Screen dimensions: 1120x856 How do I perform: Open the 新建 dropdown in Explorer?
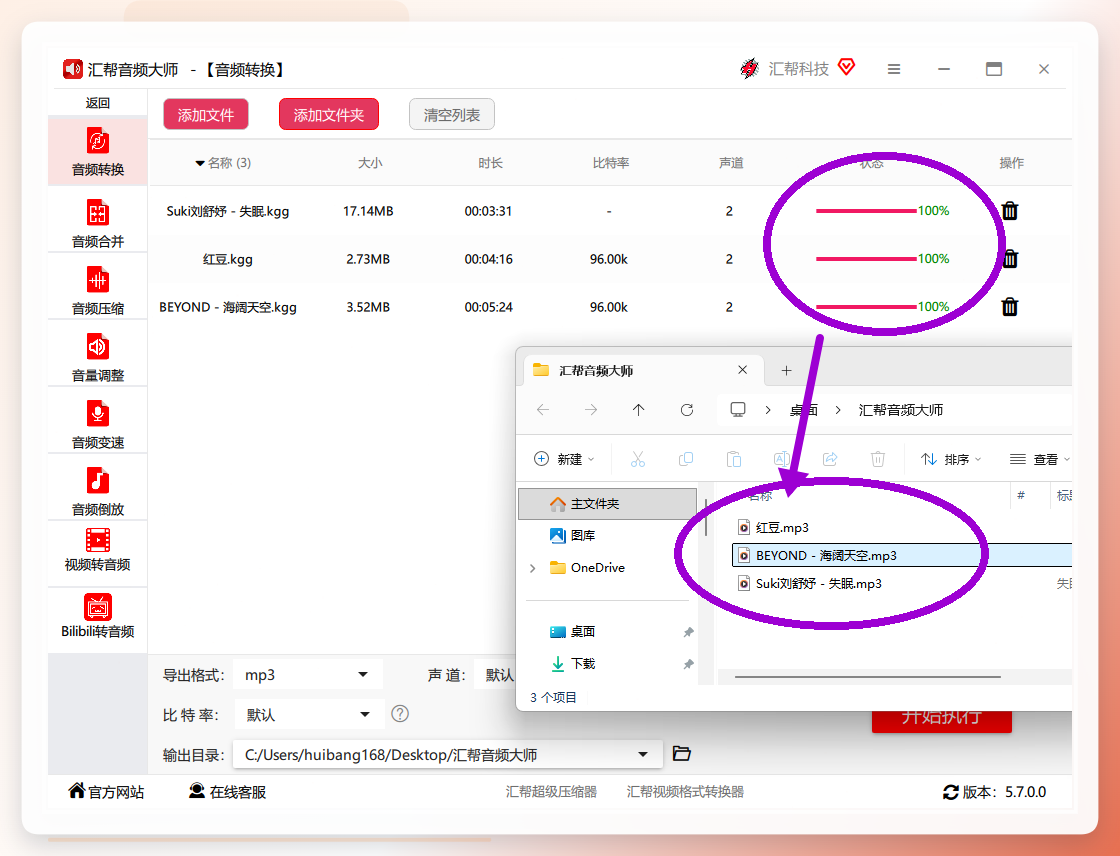(564, 459)
